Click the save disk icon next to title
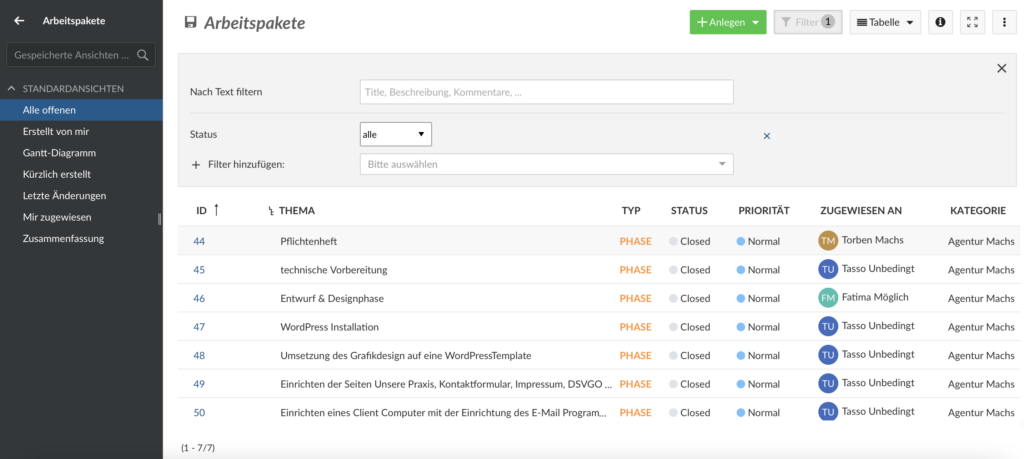 (x=191, y=23)
